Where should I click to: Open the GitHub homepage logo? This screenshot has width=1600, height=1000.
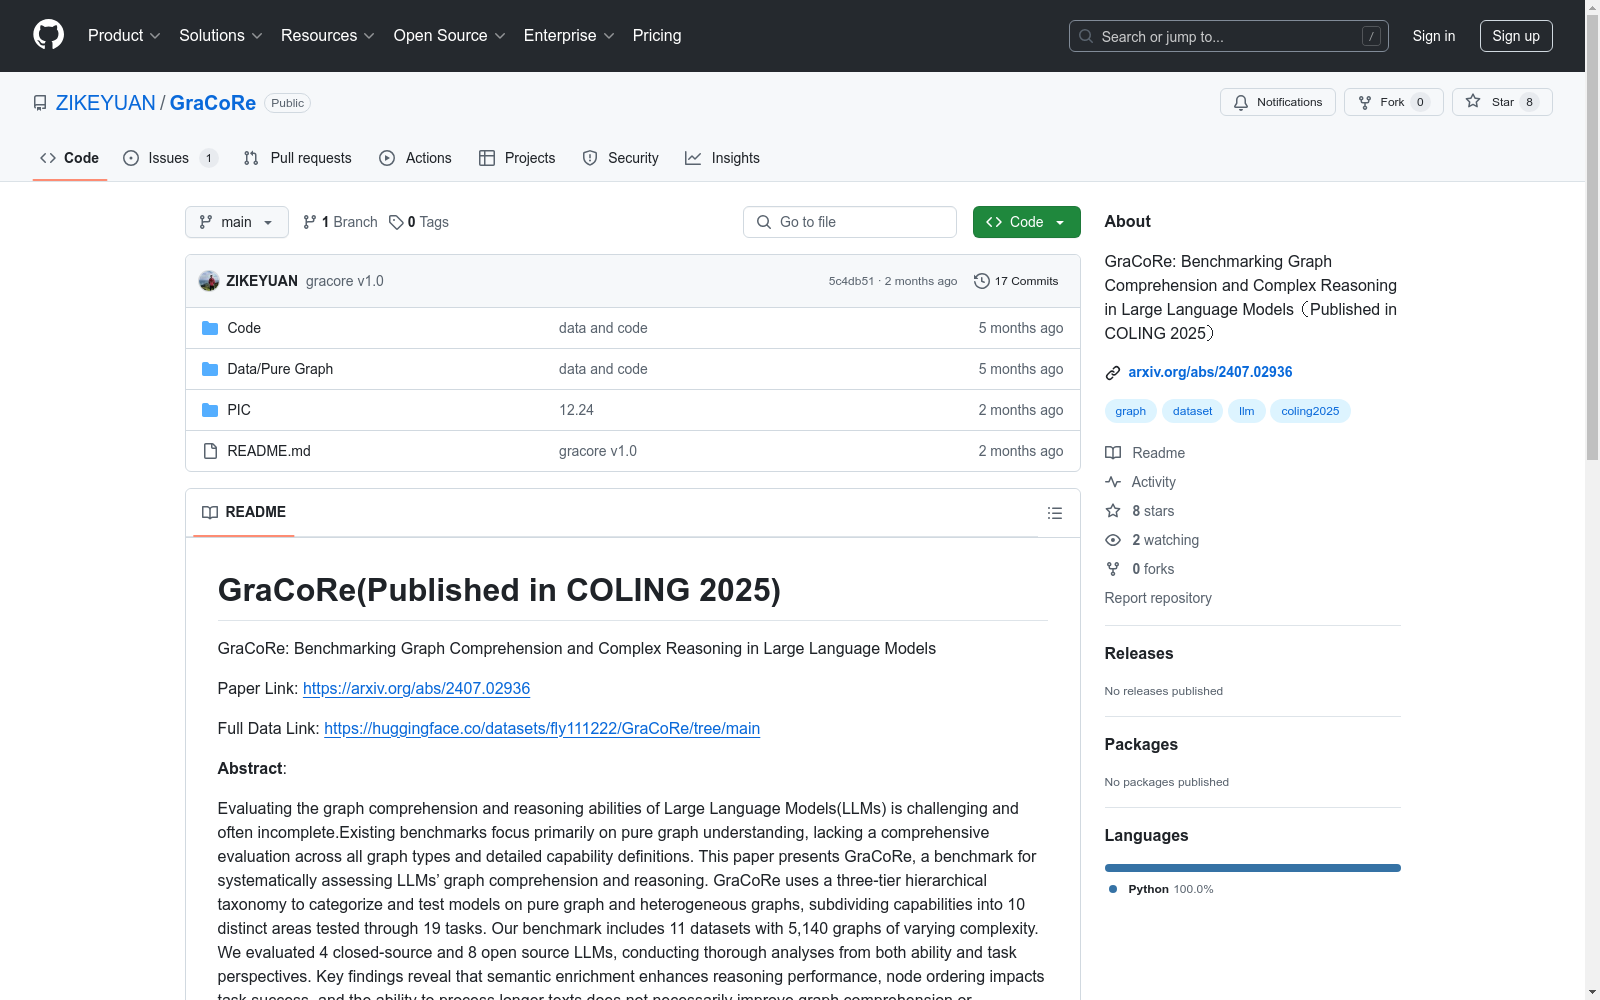(x=48, y=35)
